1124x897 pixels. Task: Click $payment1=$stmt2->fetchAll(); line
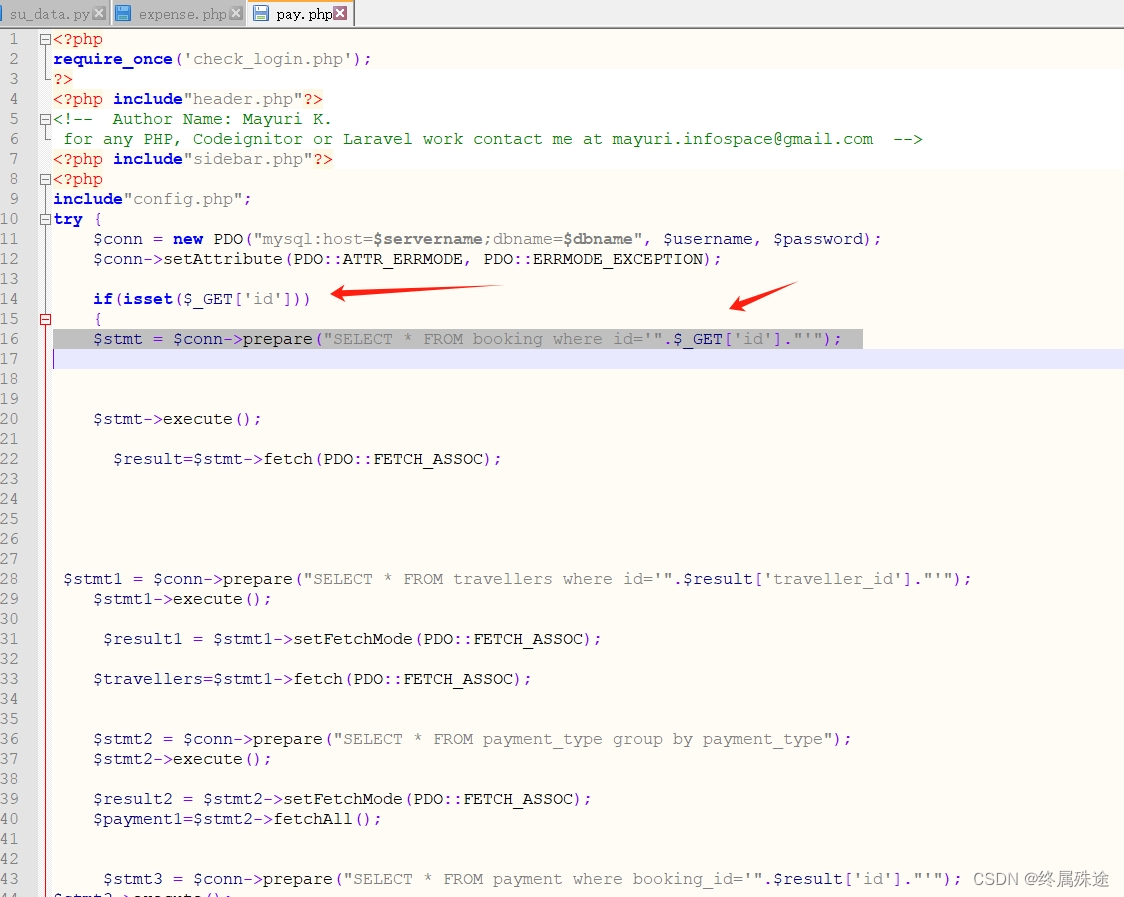pos(237,819)
